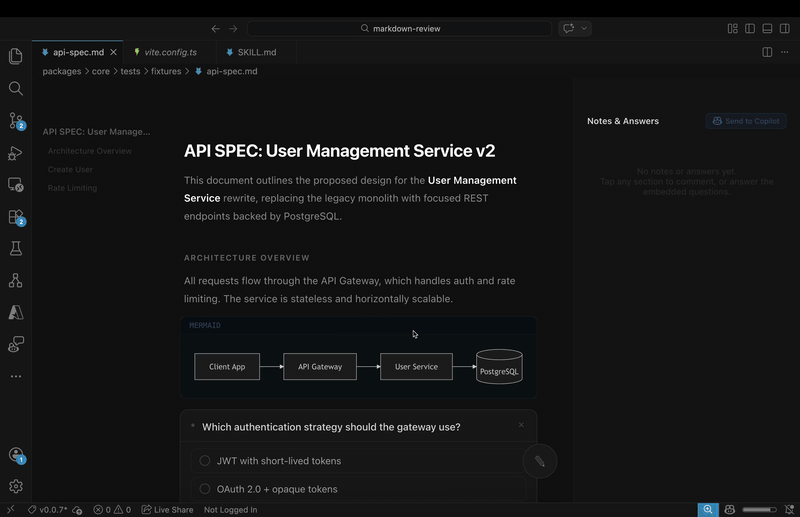This screenshot has height=517, width=800.
Task: Switch to the api-spec.md tab
Action: [78, 52]
